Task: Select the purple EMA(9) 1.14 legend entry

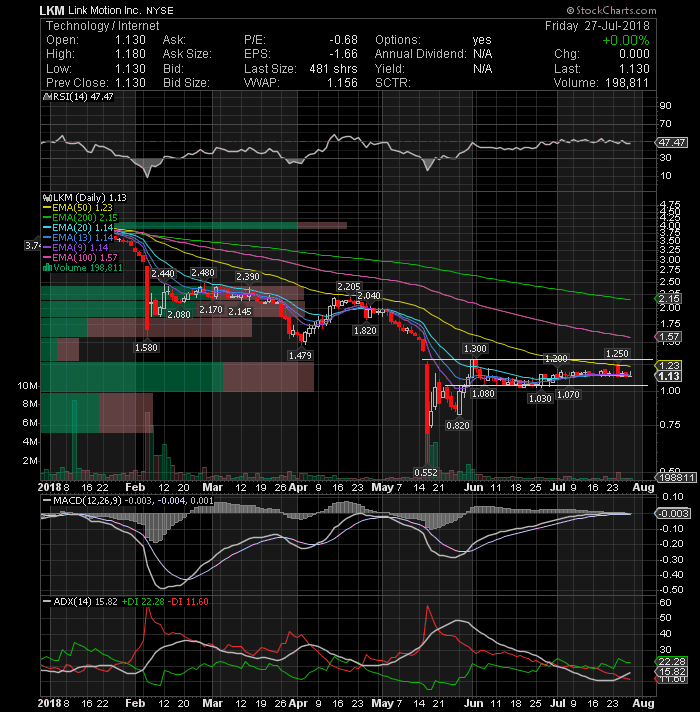Action: point(75,247)
